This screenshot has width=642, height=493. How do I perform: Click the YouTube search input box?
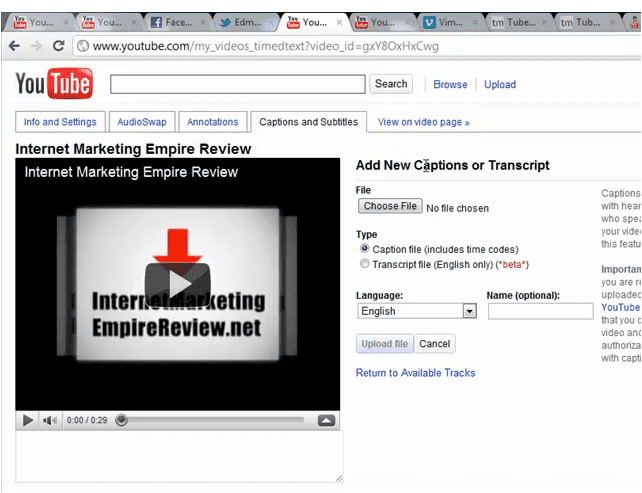pyautogui.click(x=238, y=84)
